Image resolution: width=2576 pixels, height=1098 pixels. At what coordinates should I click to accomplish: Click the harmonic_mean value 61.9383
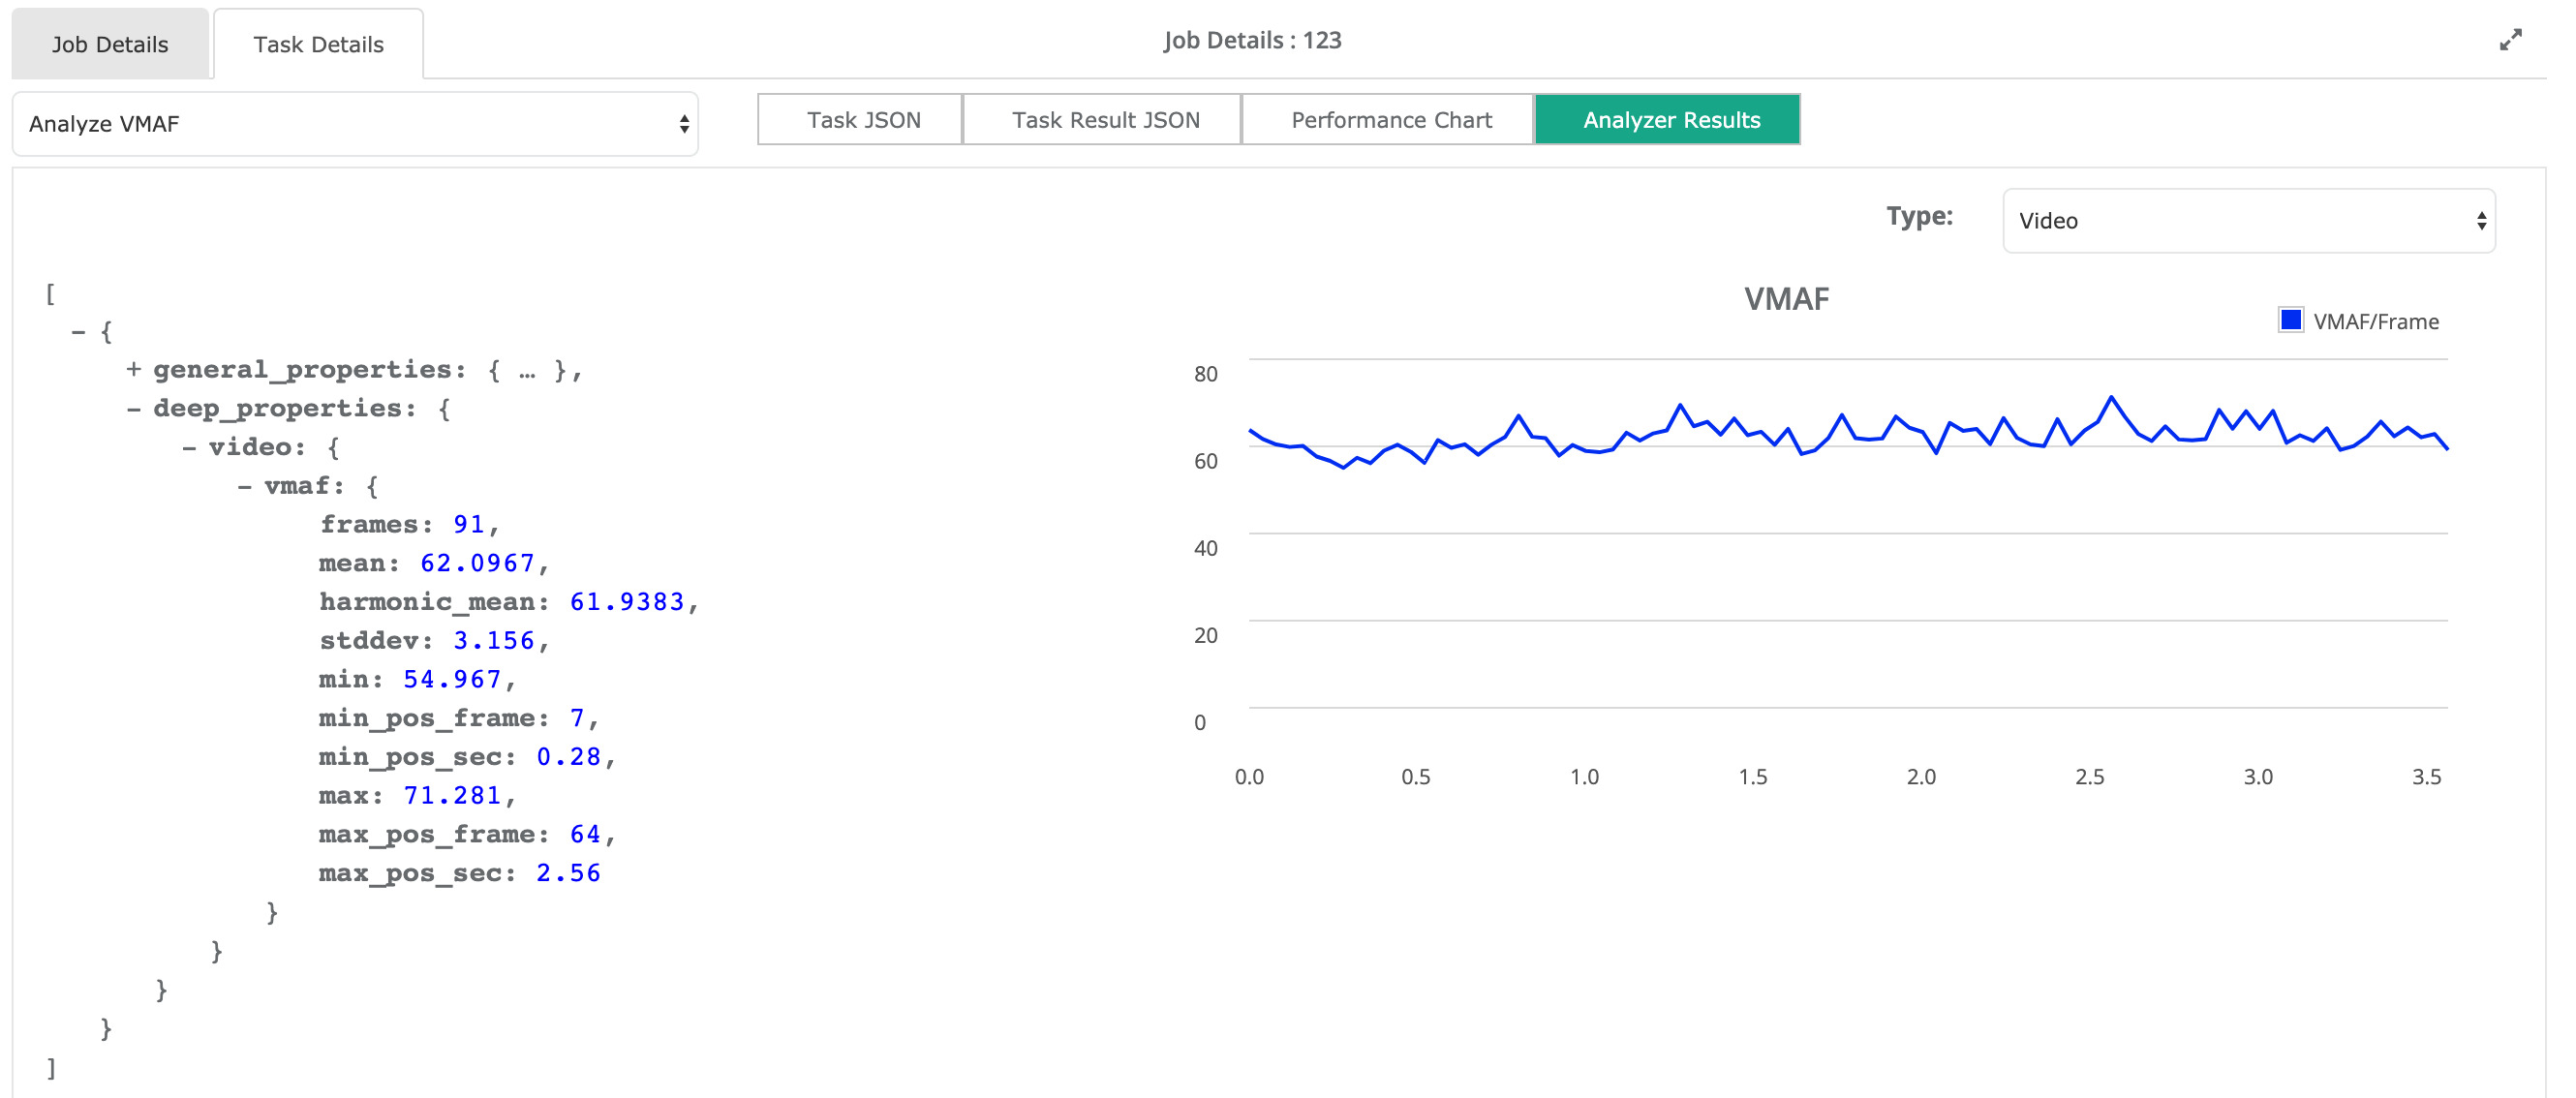pos(627,602)
